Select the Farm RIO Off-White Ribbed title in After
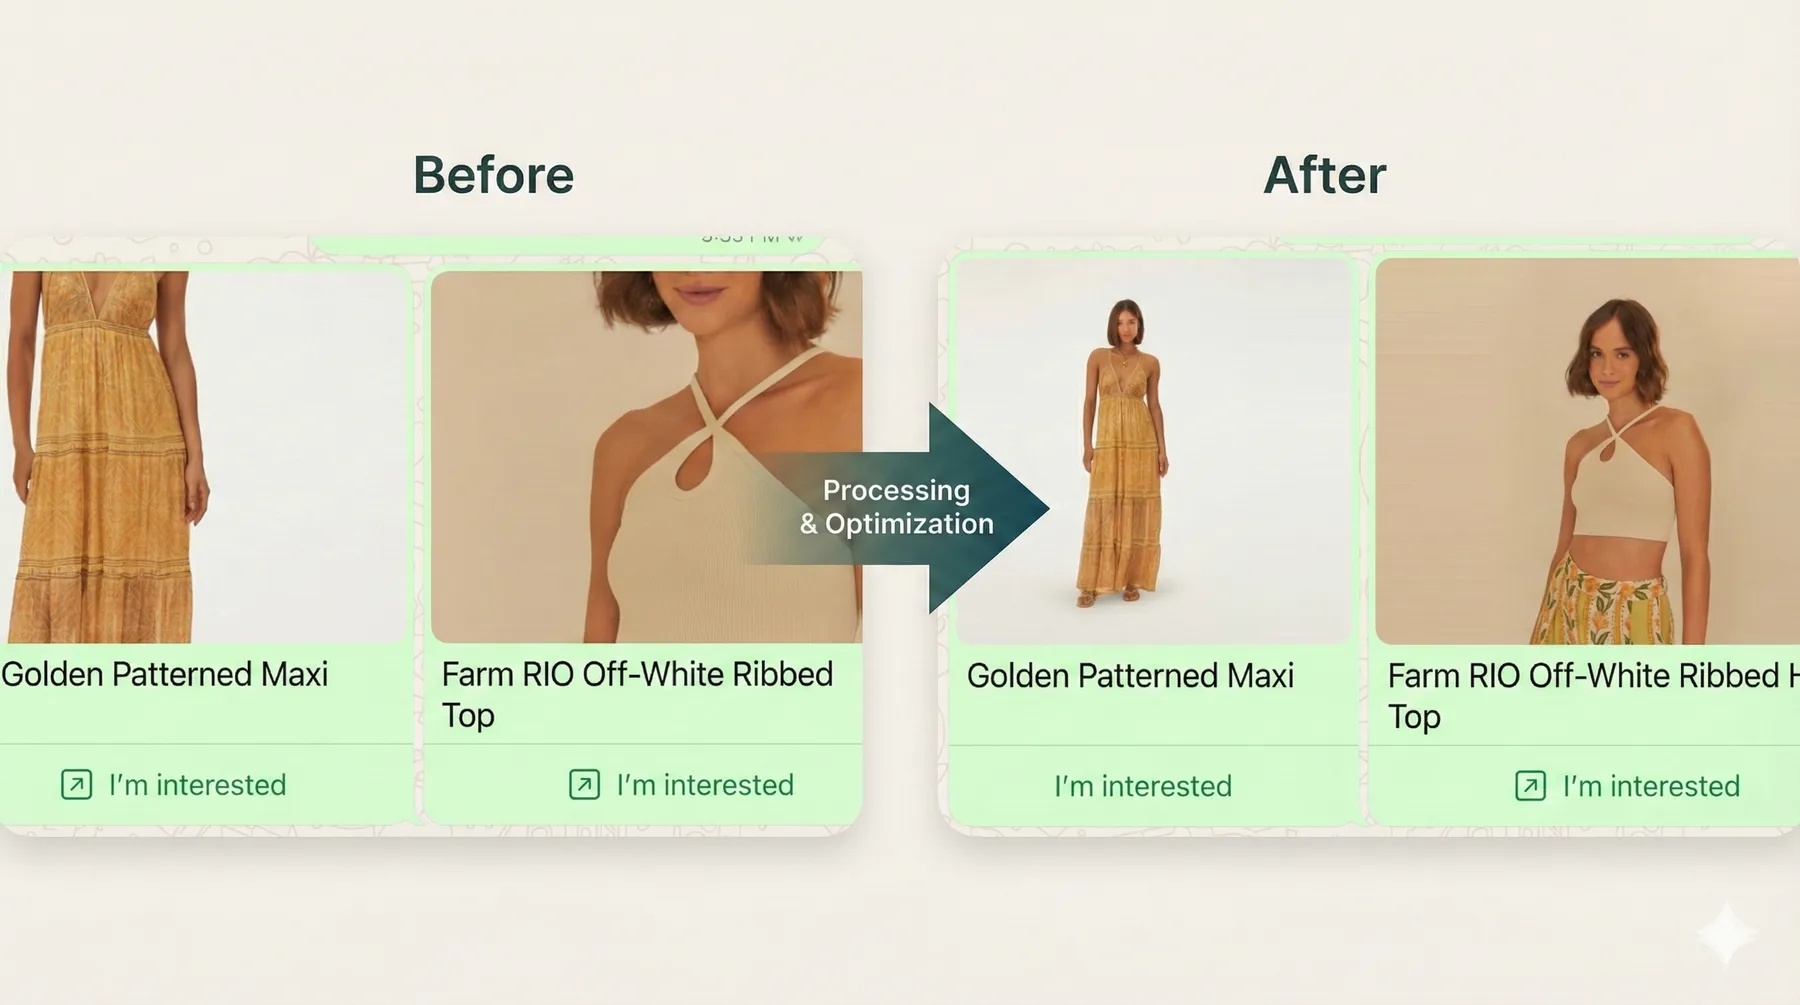Viewport: 1800px width, 1005px height. pyautogui.click(x=1590, y=696)
